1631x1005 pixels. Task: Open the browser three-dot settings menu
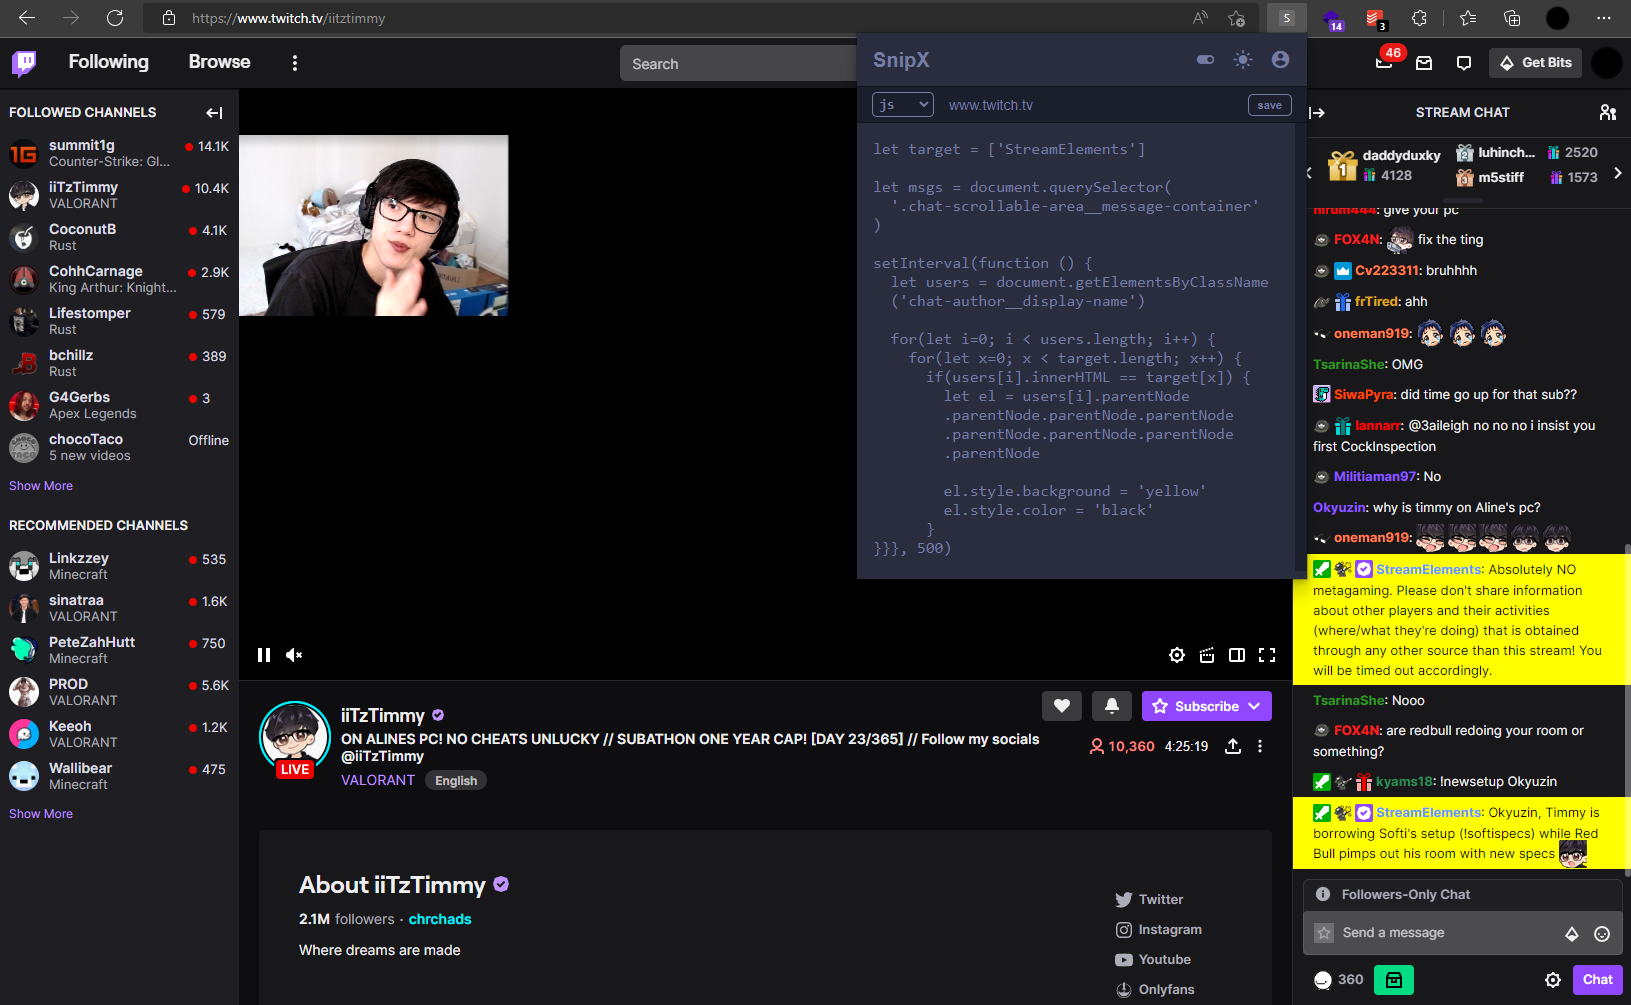pos(1604,18)
